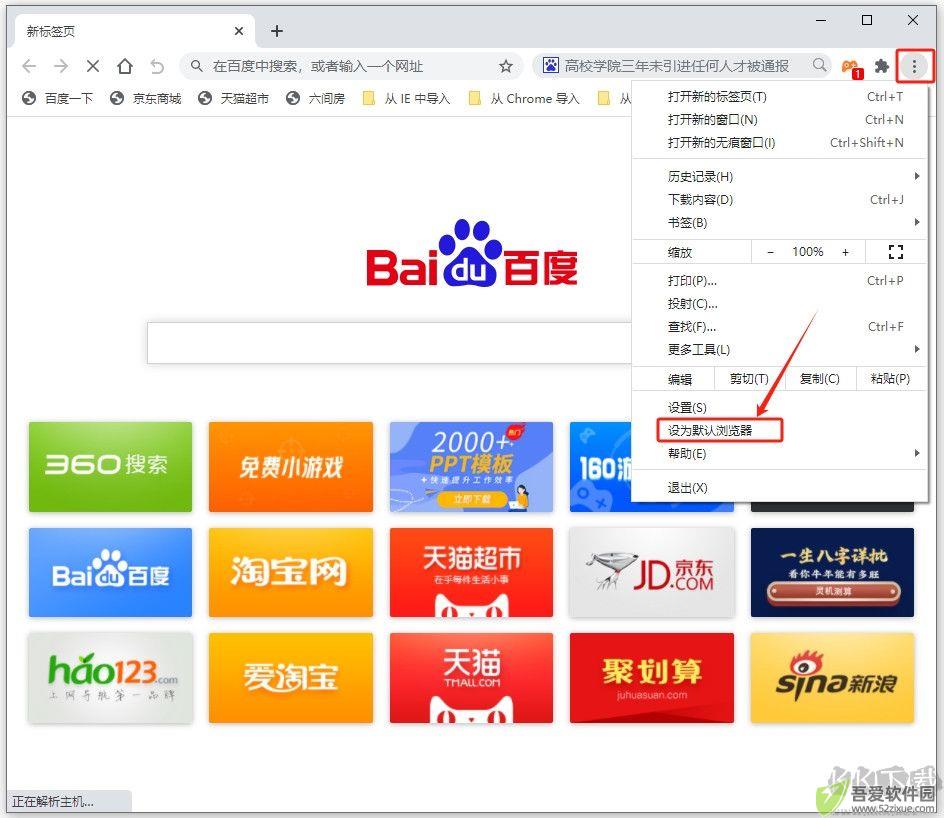Close the 新标签页 tab
Image resolution: width=944 pixels, height=818 pixels.
[239, 31]
